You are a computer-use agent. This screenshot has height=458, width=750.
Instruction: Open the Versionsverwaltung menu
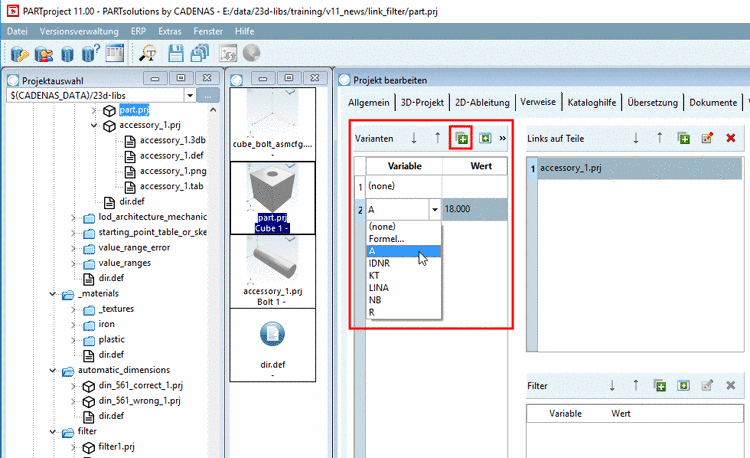(79, 31)
